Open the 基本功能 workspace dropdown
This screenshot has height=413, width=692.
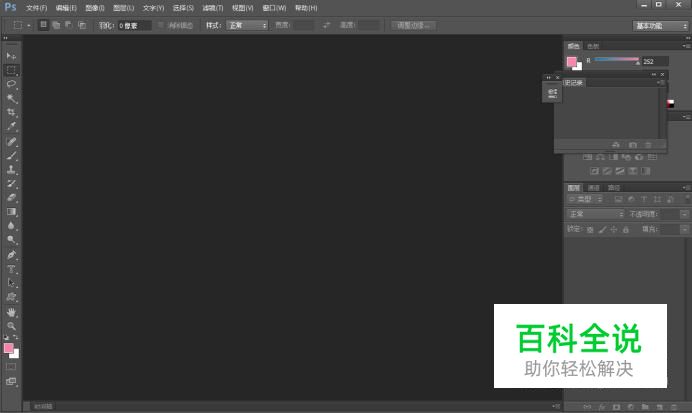pos(660,26)
